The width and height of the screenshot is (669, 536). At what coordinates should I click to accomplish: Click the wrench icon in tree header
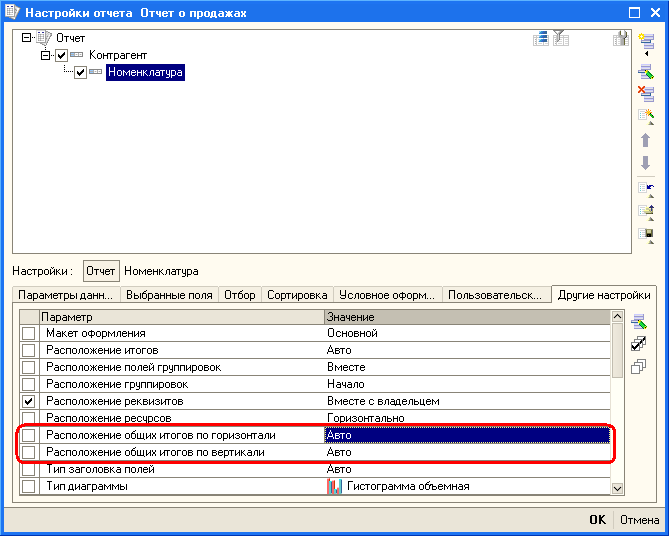click(620, 38)
